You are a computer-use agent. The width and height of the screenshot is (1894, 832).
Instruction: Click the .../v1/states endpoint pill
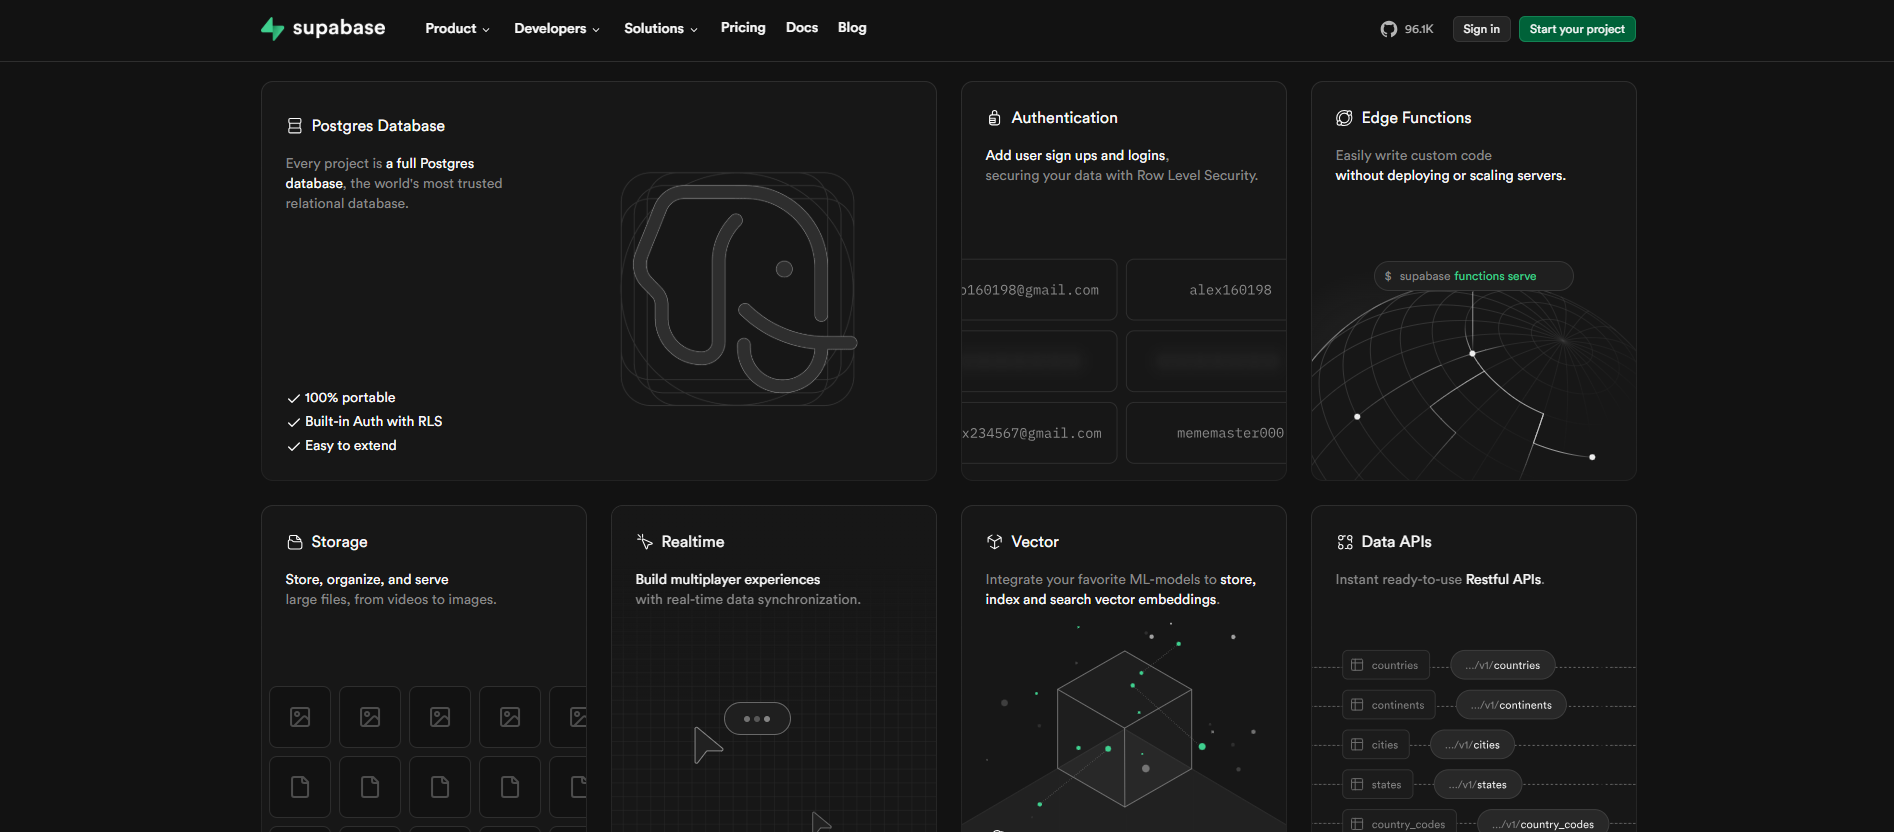coord(1478,785)
